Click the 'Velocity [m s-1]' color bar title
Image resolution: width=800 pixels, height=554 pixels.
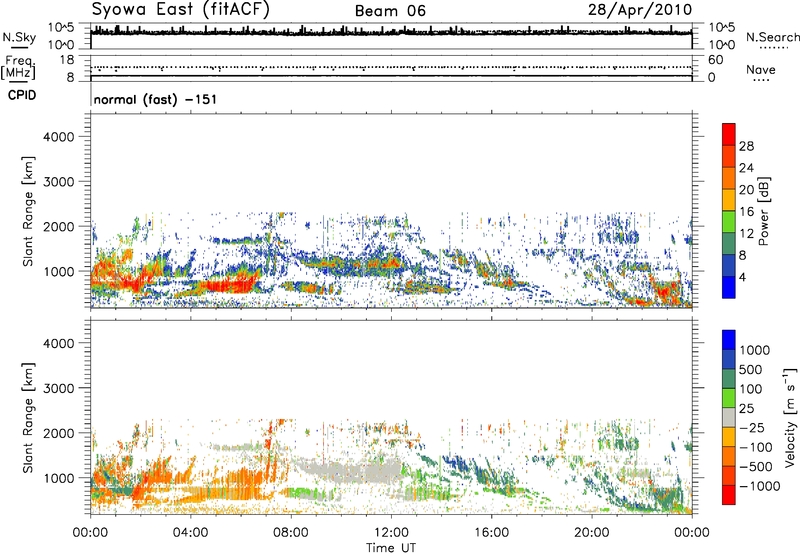pos(790,417)
